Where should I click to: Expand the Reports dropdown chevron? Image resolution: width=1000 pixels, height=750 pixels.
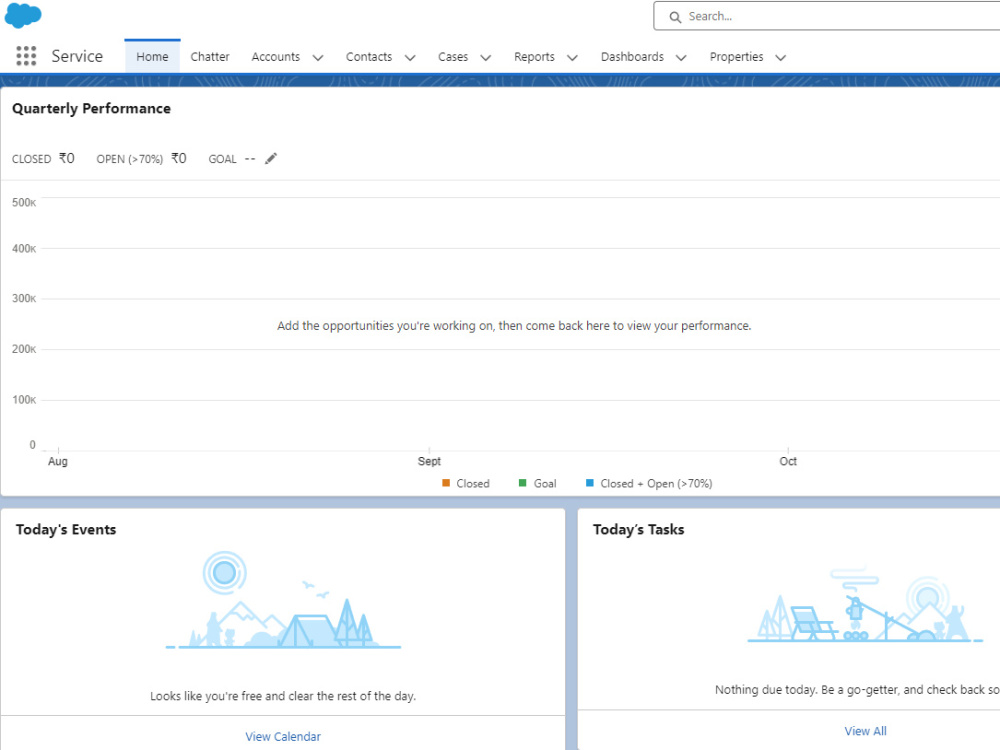click(572, 57)
